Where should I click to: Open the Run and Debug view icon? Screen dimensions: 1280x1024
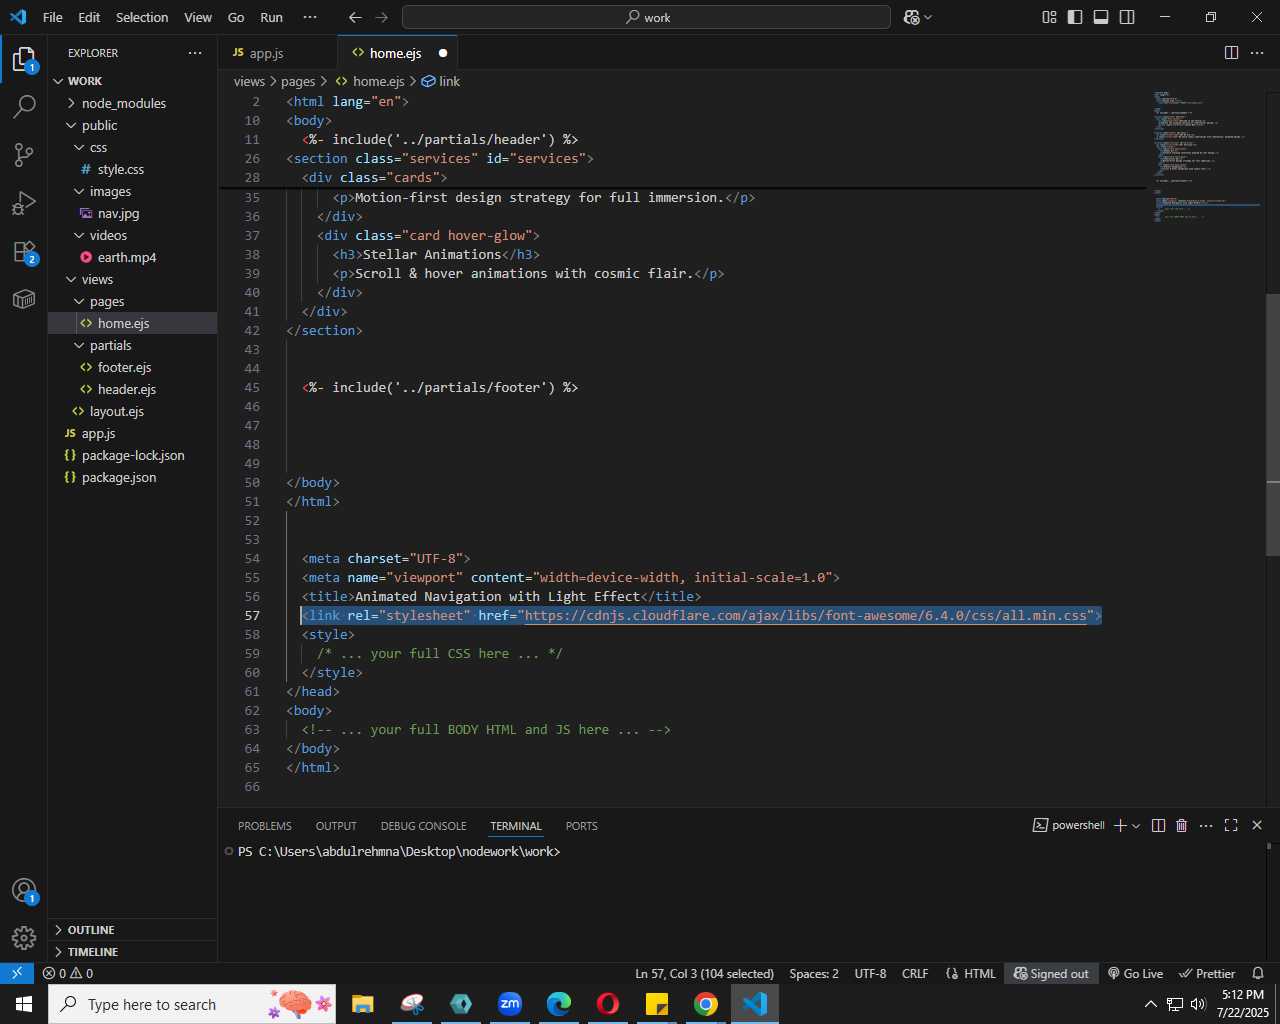24,203
